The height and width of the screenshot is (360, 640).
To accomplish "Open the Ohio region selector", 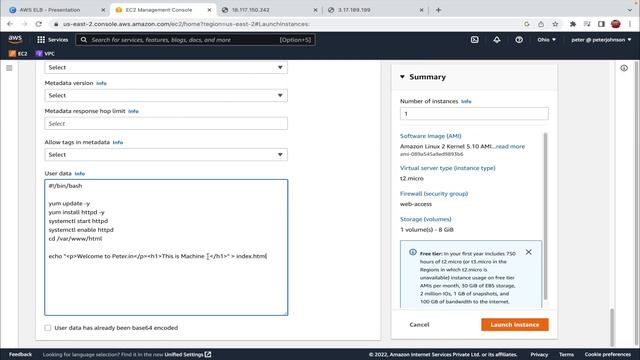I will click(546, 40).
